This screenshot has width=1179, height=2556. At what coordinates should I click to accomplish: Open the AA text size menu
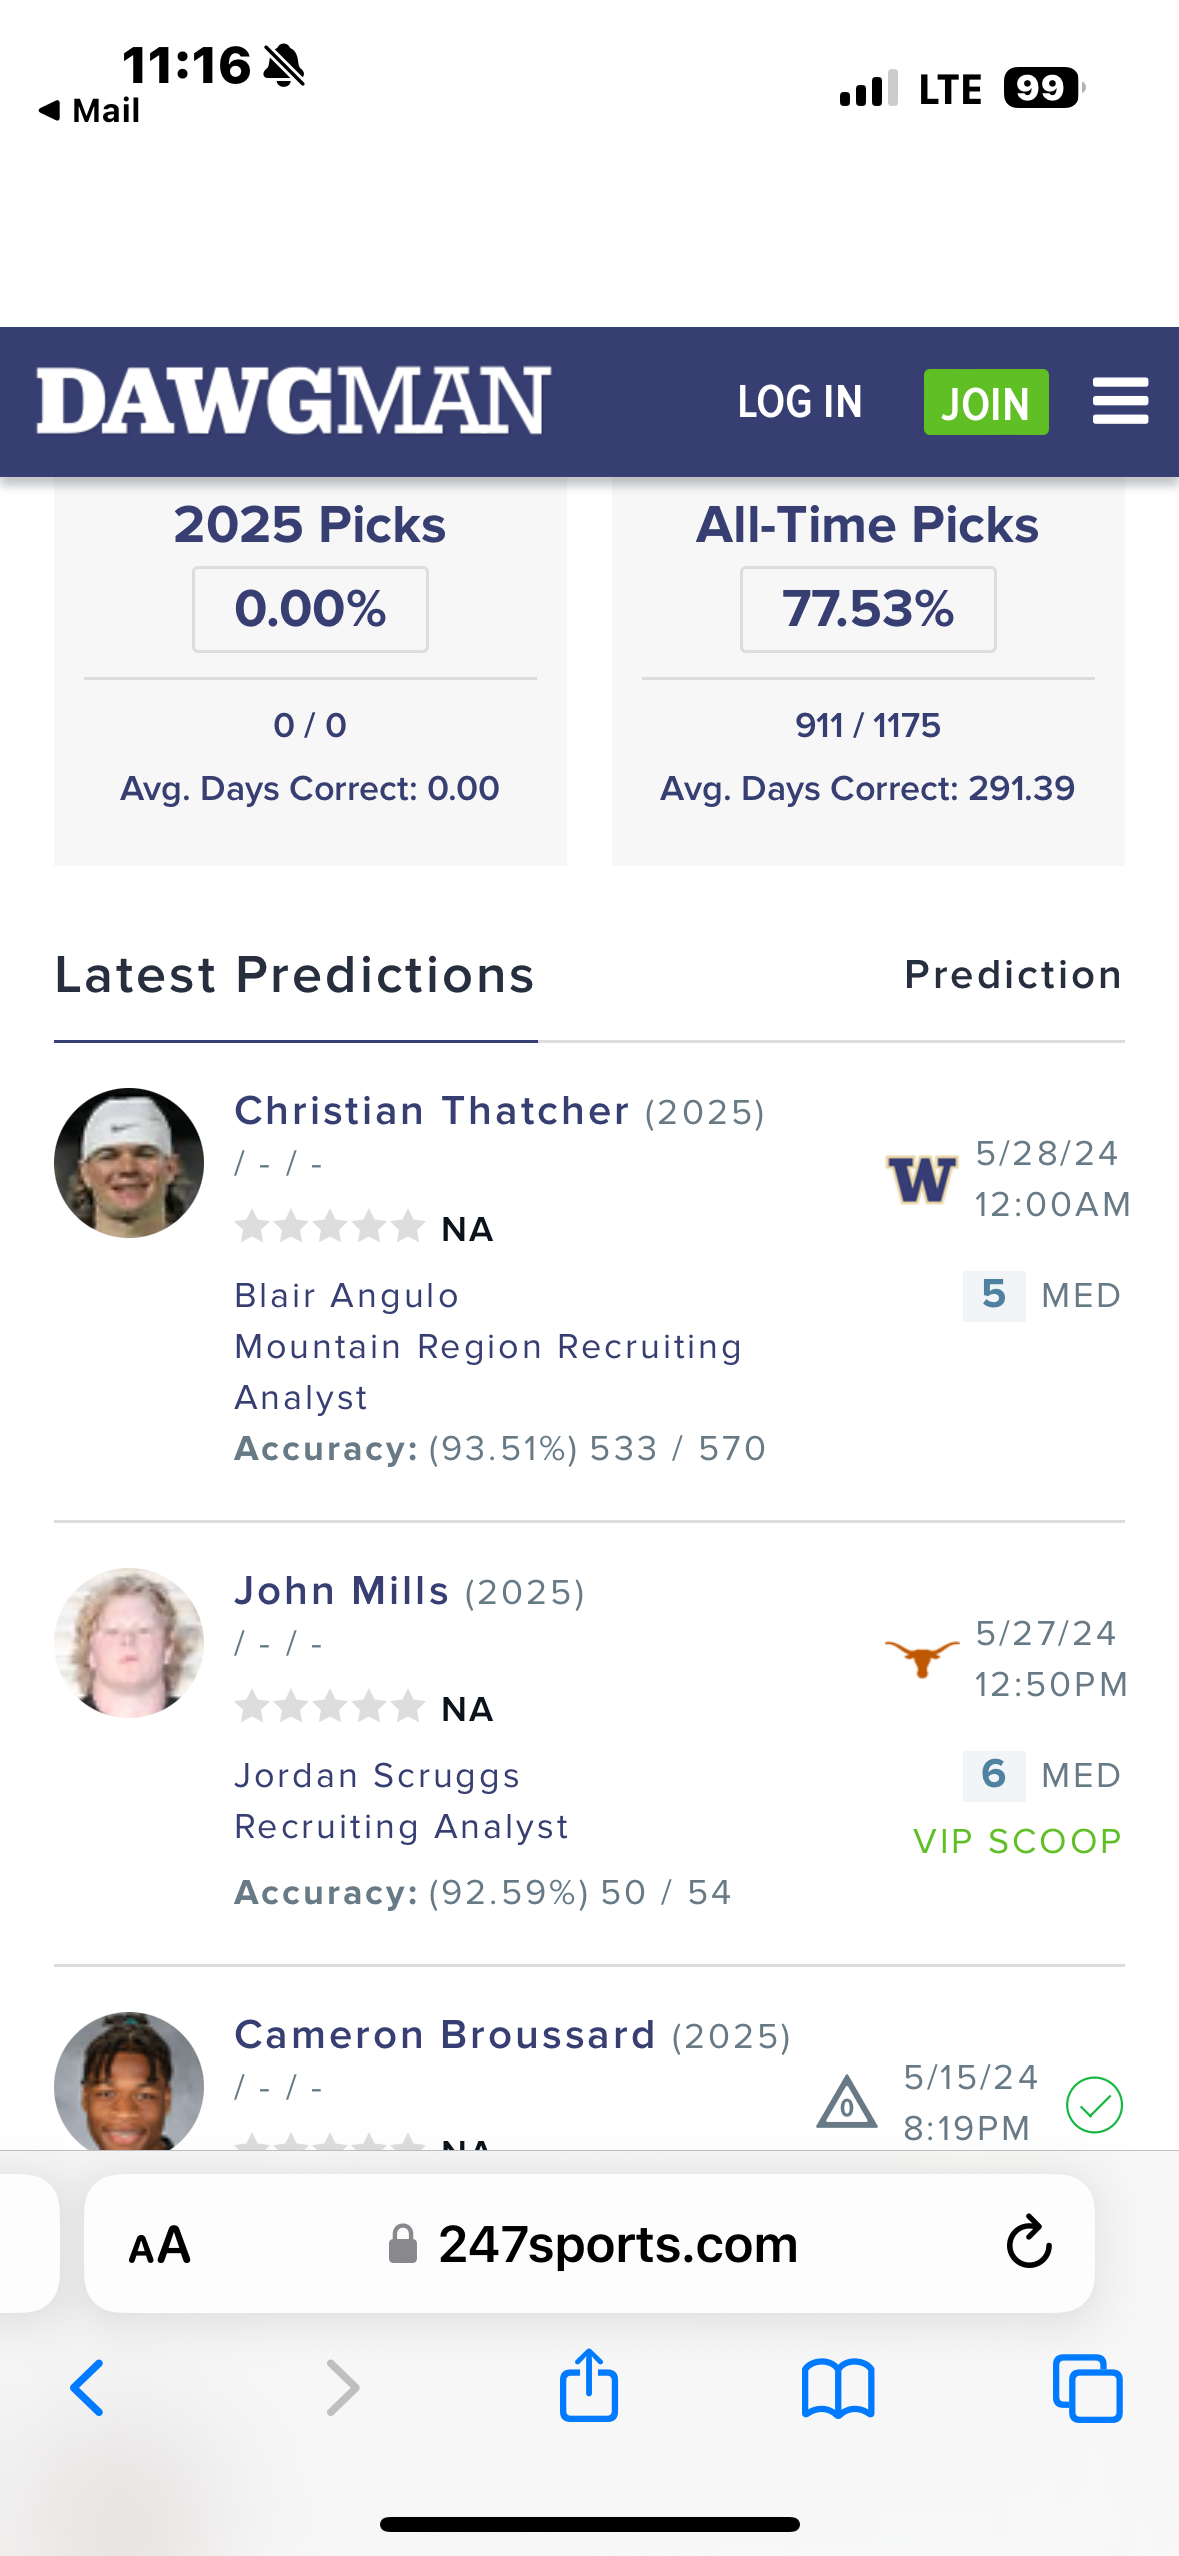tap(159, 2245)
